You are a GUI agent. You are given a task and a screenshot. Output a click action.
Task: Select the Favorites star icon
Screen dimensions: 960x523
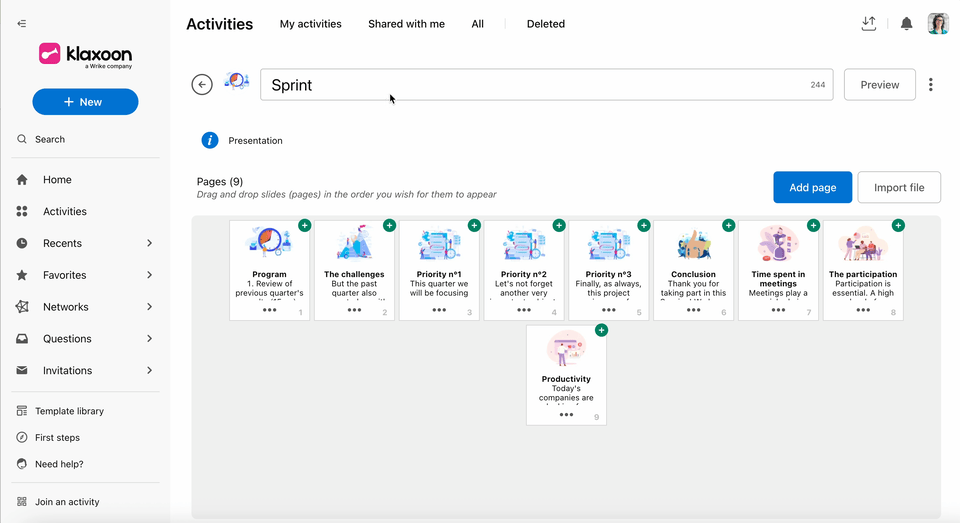(x=22, y=275)
